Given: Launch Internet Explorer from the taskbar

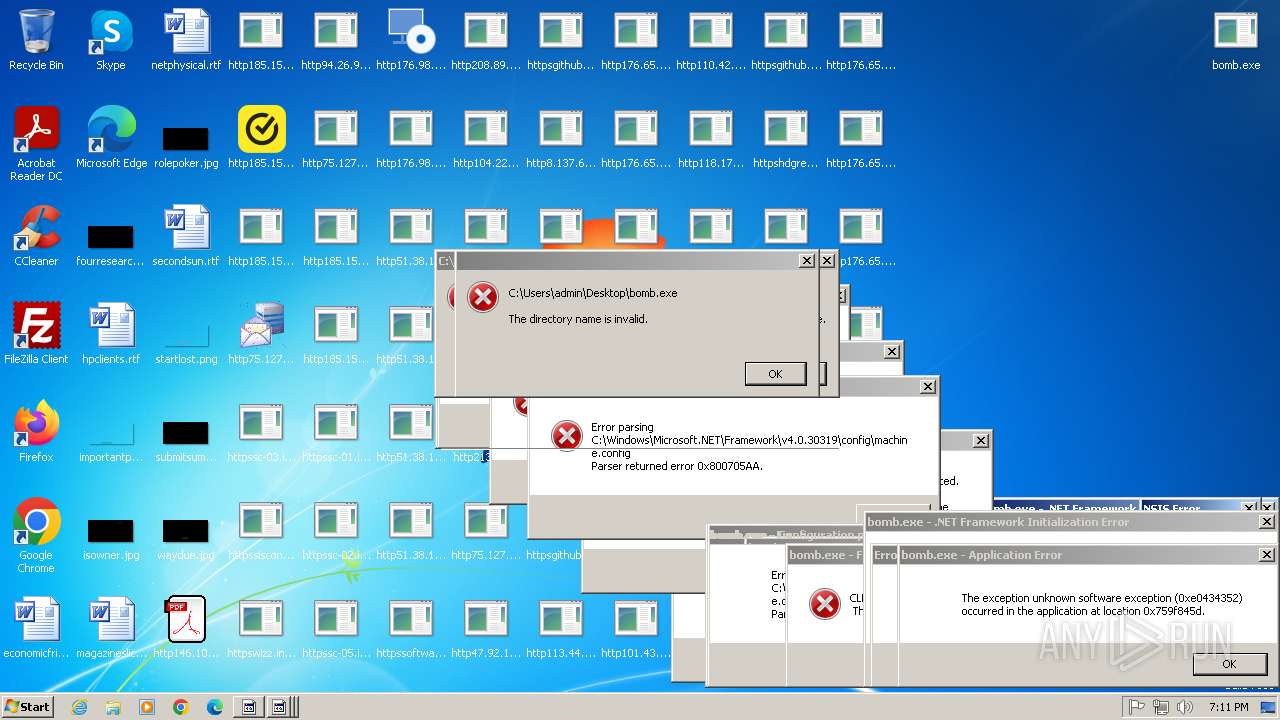Looking at the screenshot, I should [79, 707].
